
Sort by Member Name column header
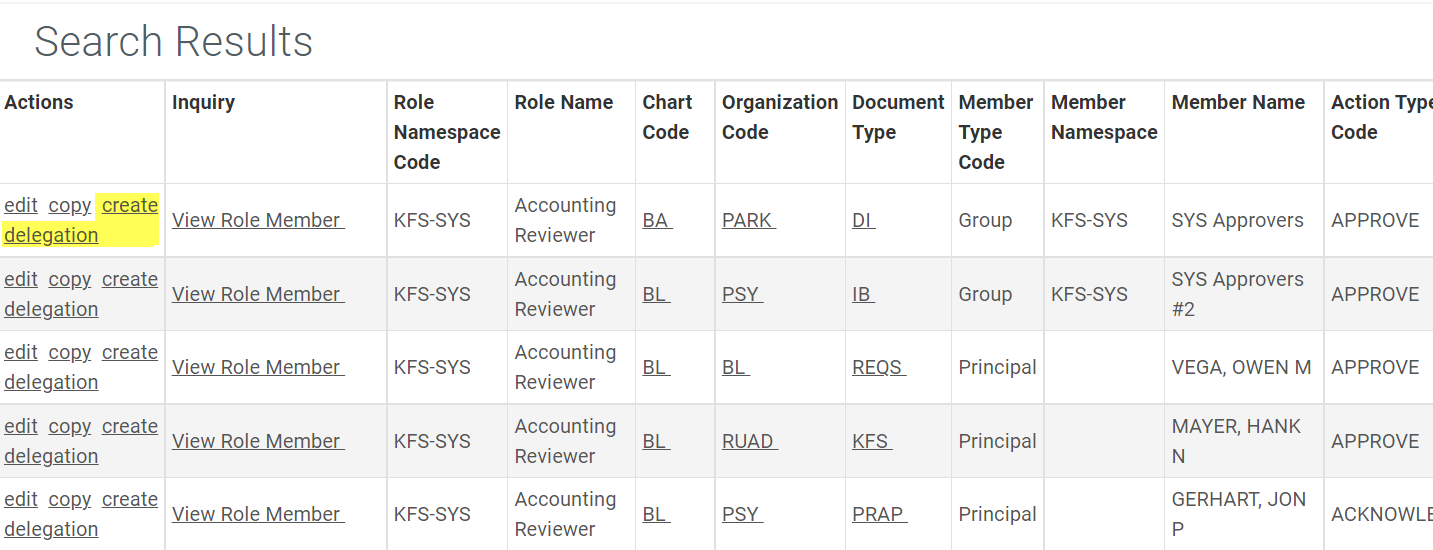pos(1238,103)
